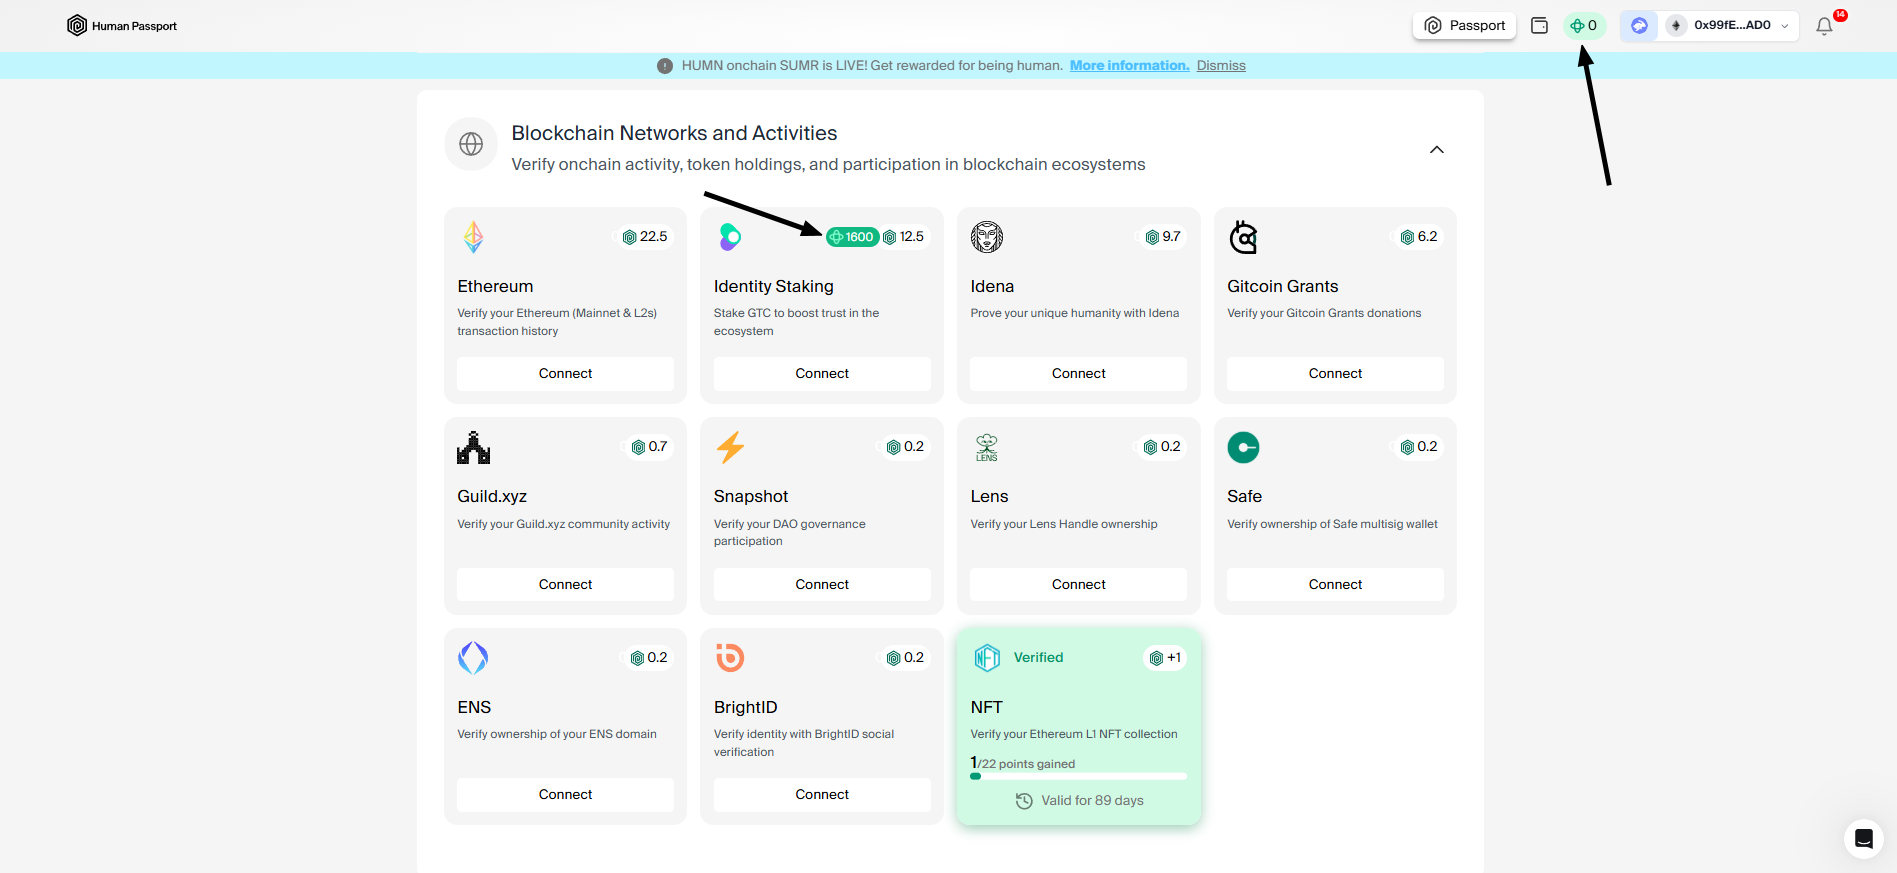Click the Human Passport logo

pos(121,26)
